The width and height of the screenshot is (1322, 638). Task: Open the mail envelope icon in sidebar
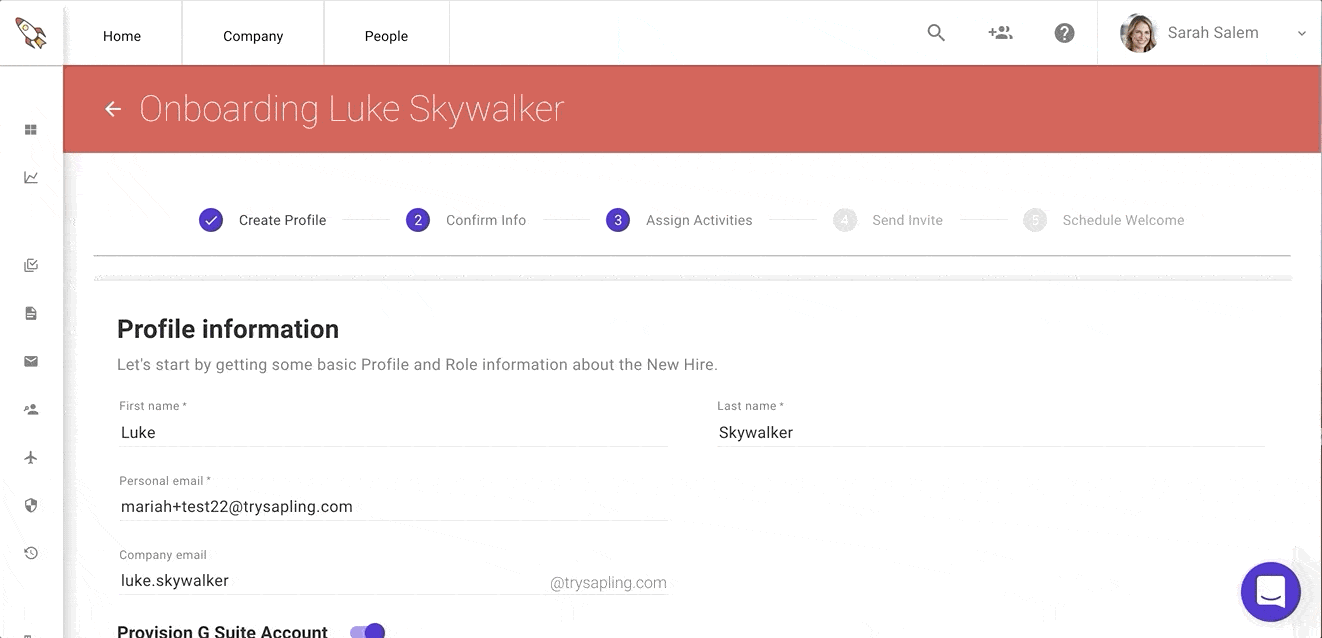31,361
